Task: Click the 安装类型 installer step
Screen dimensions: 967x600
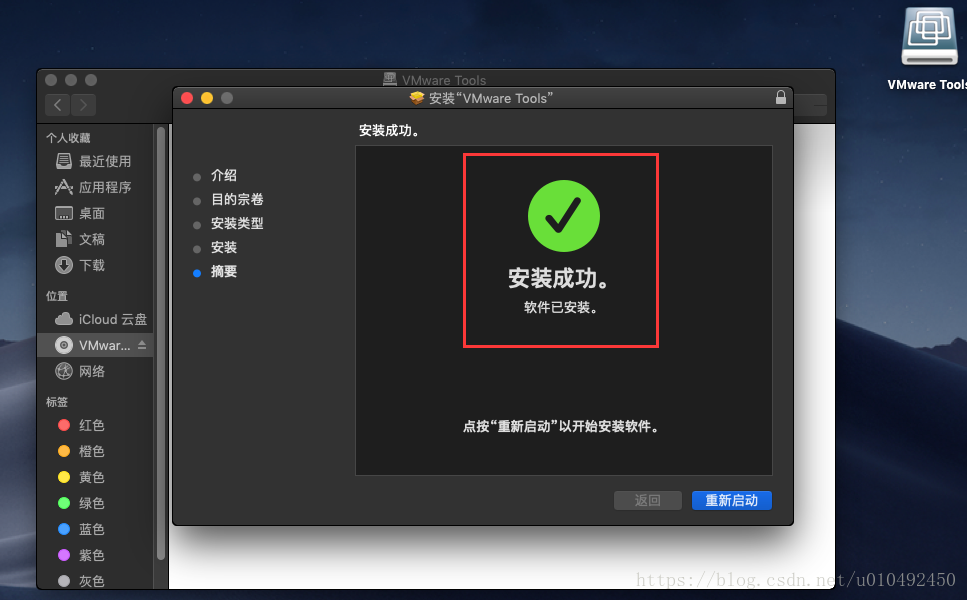Action: click(x=237, y=223)
